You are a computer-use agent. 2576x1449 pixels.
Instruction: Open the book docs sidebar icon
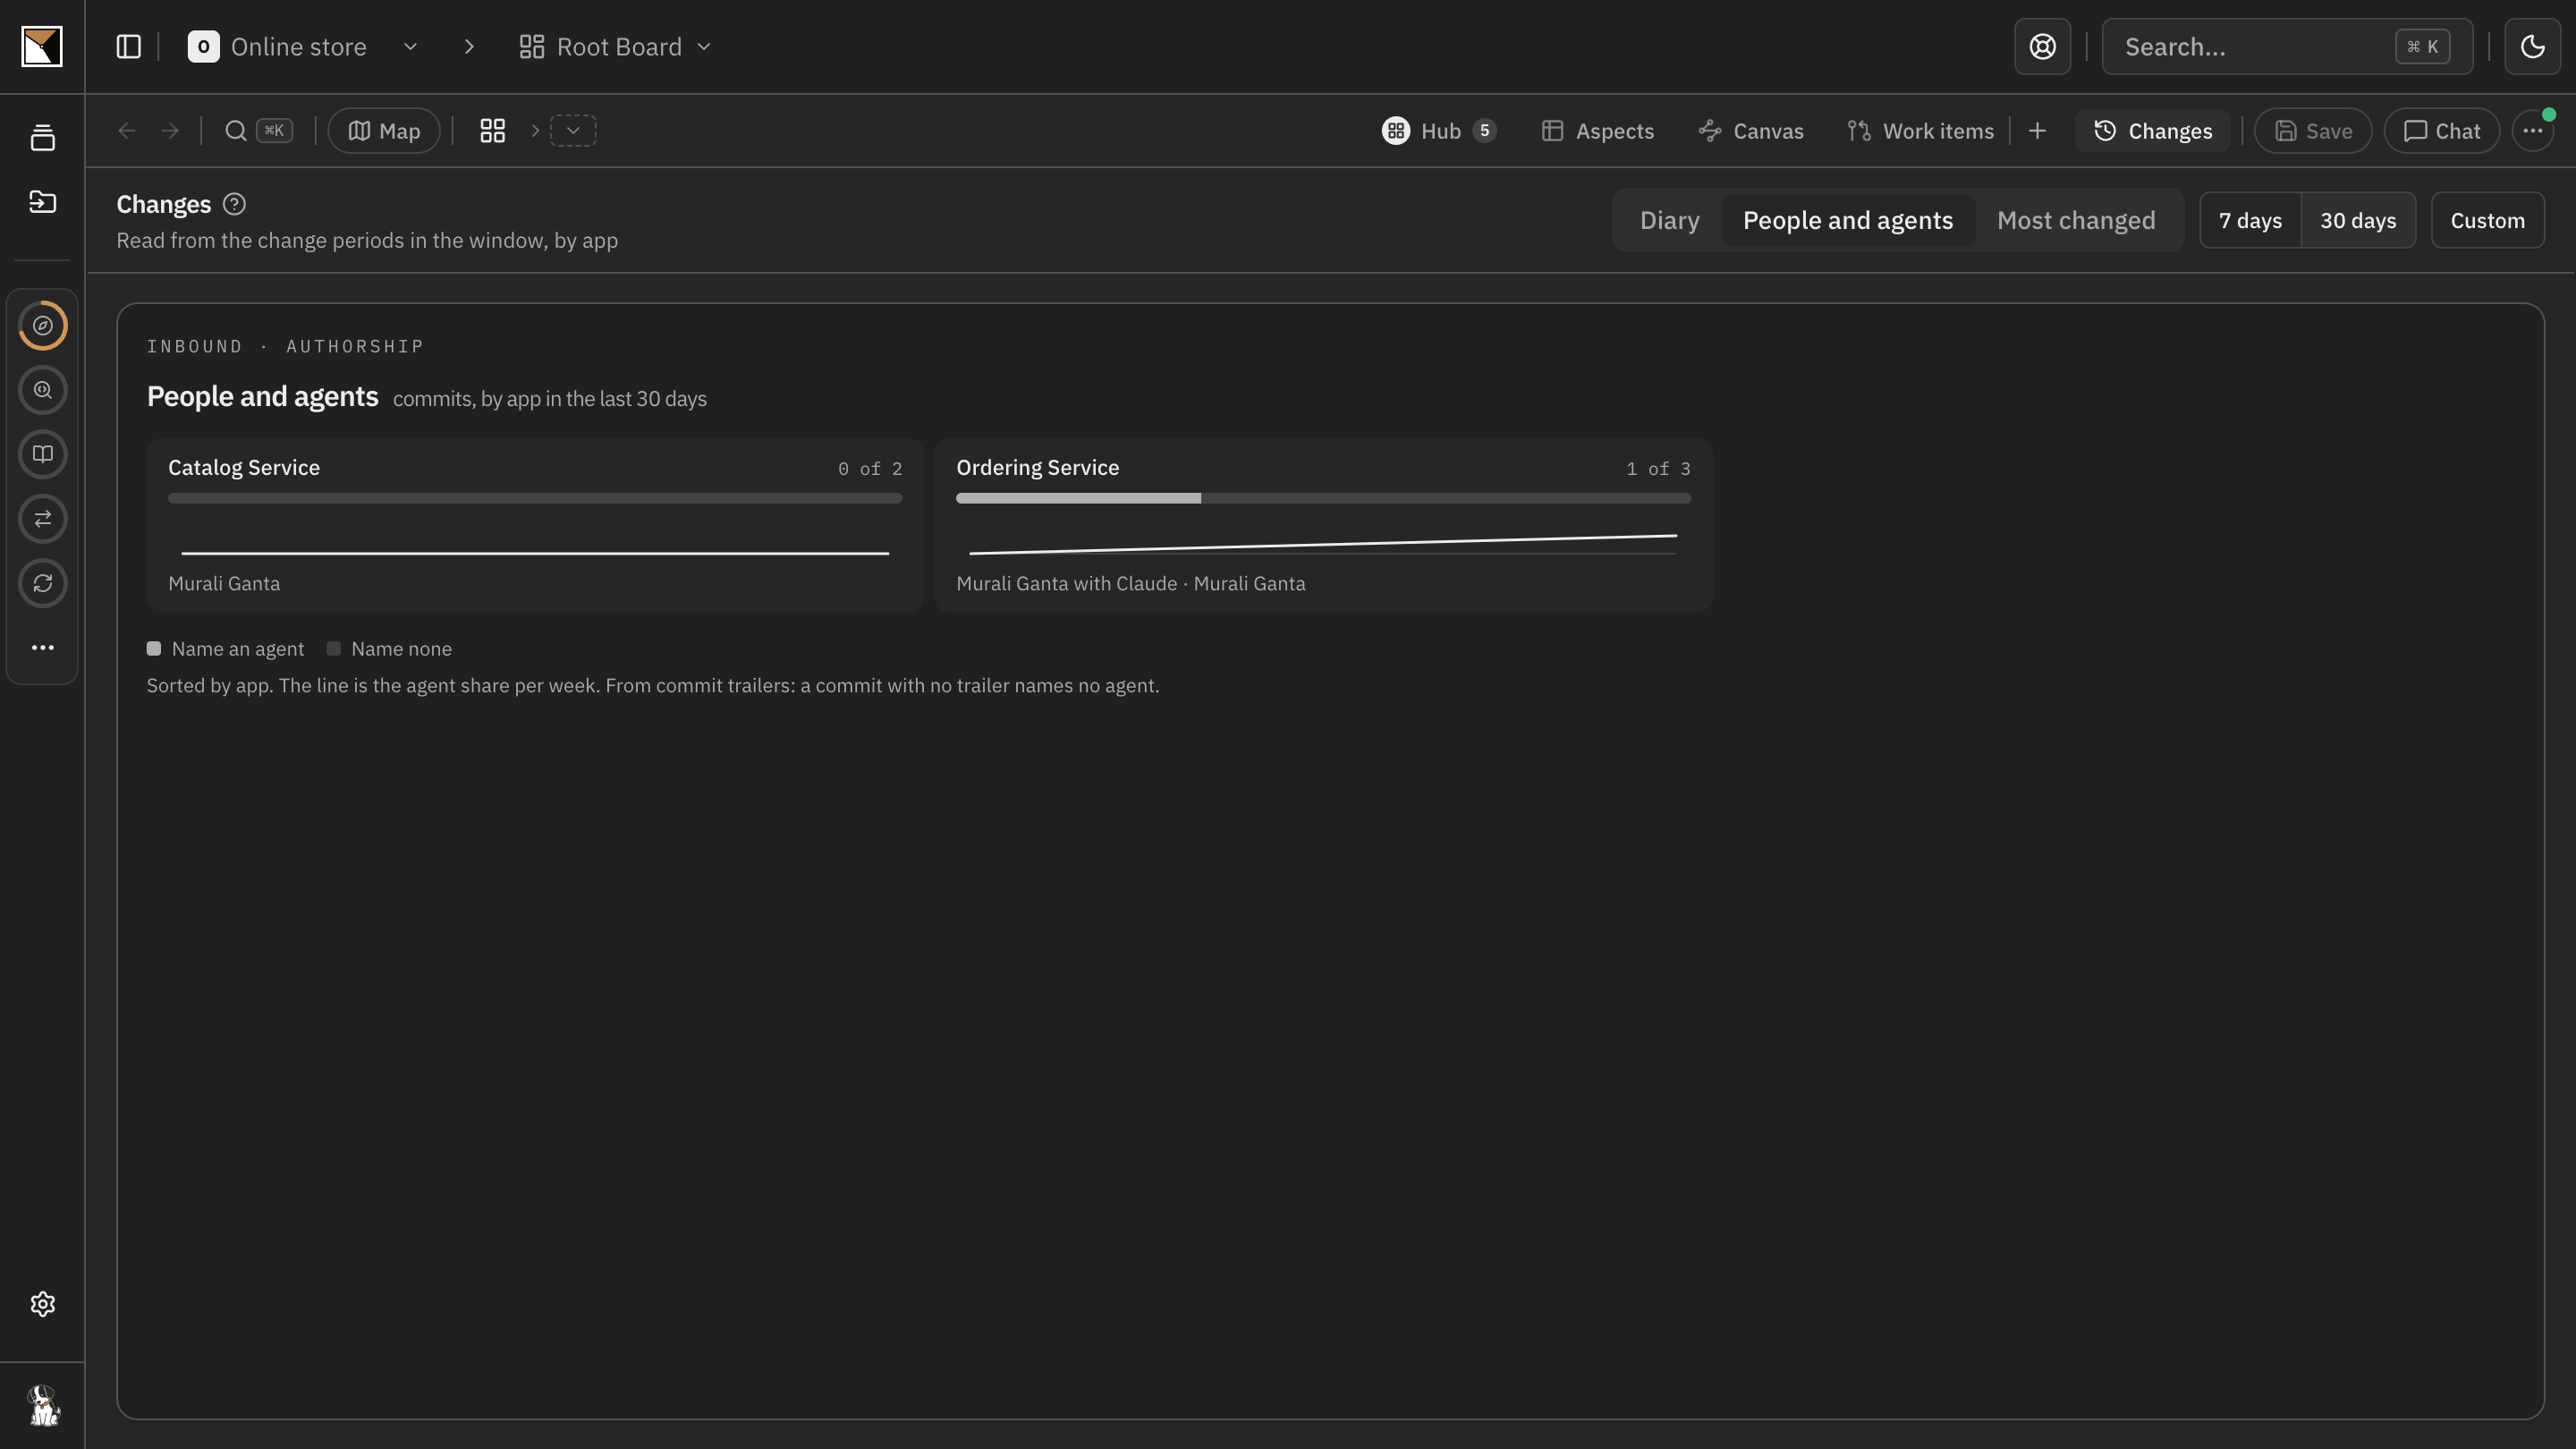point(42,455)
